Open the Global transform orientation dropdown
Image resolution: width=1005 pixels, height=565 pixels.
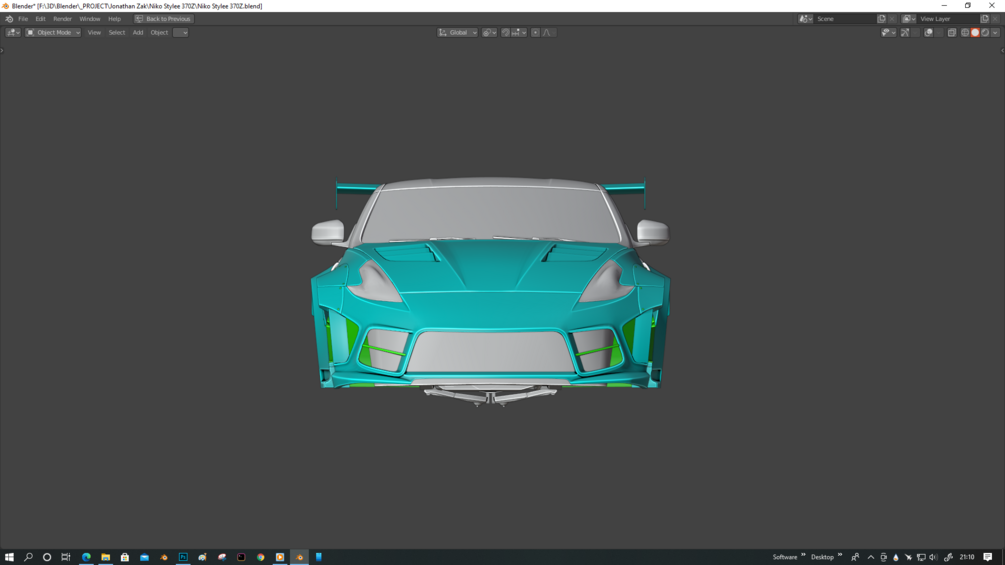pos(458,33)
